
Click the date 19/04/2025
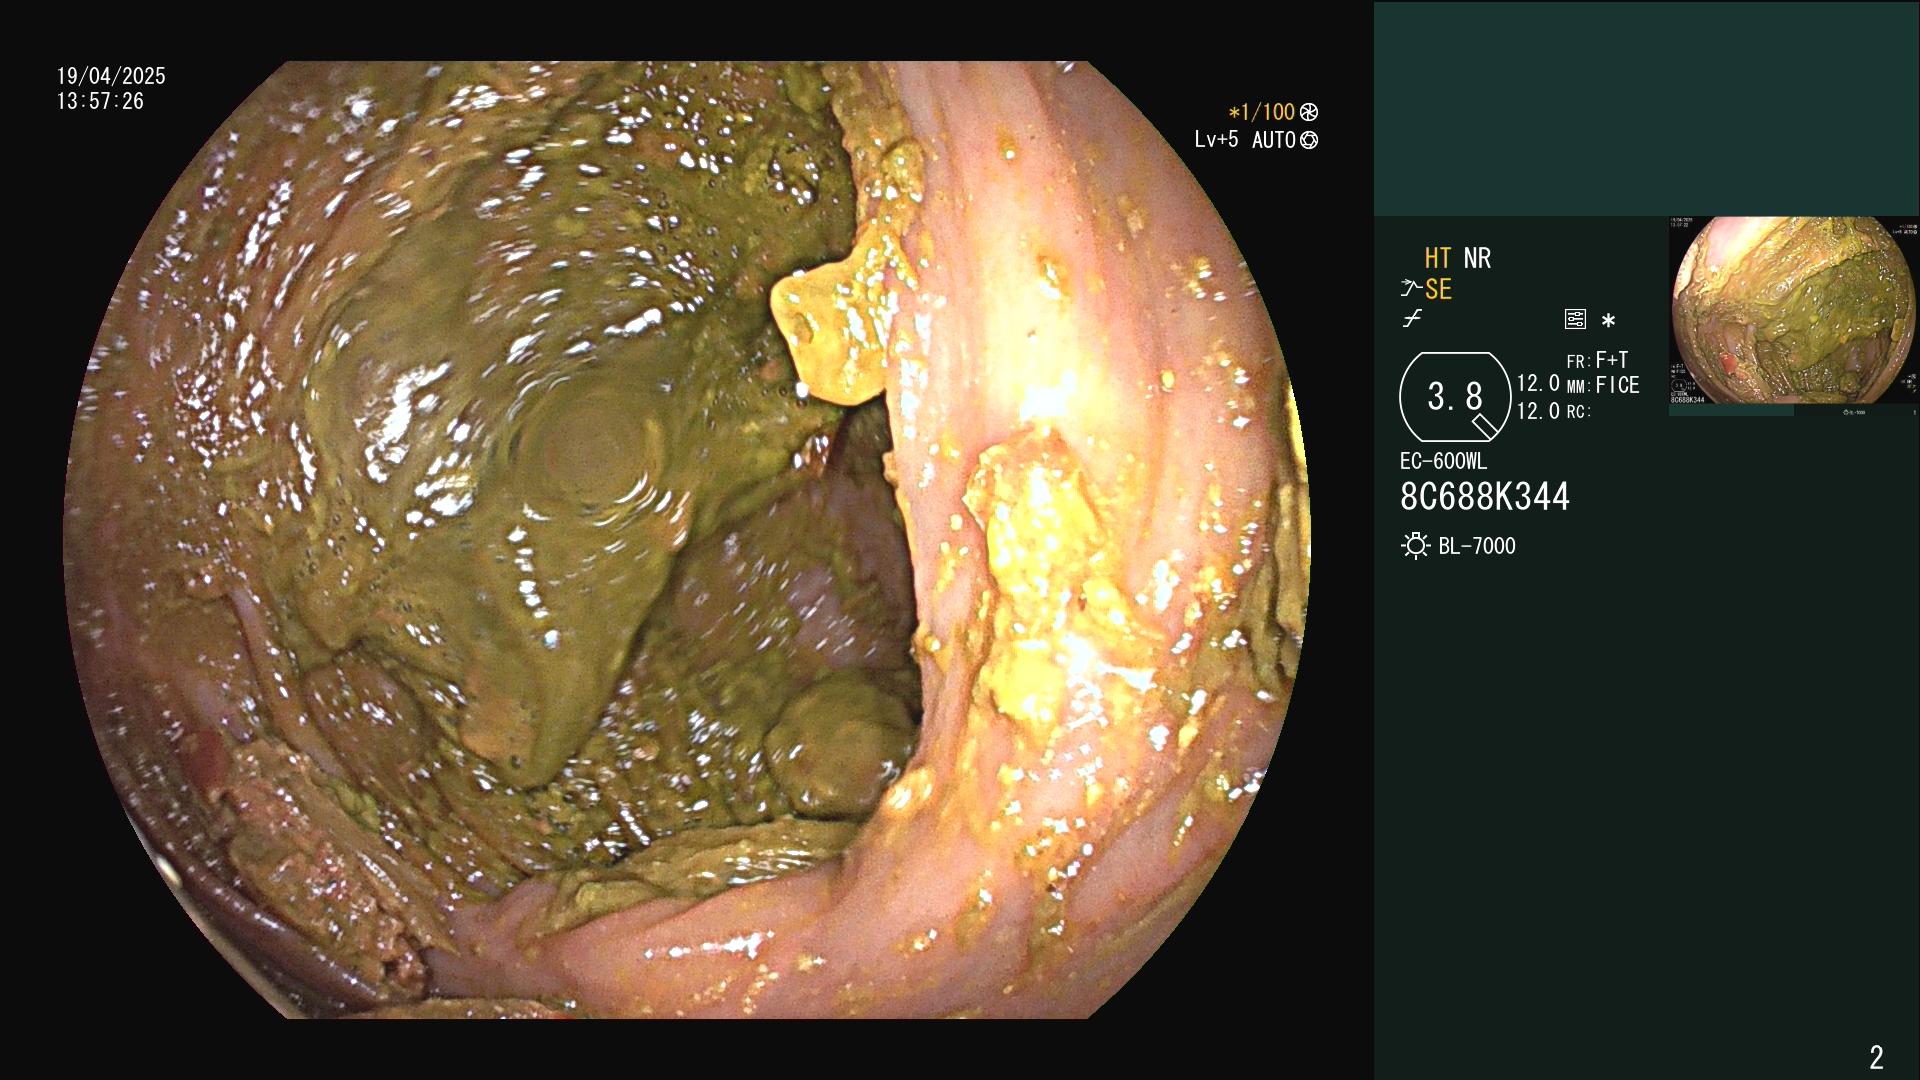coord(111,76)
